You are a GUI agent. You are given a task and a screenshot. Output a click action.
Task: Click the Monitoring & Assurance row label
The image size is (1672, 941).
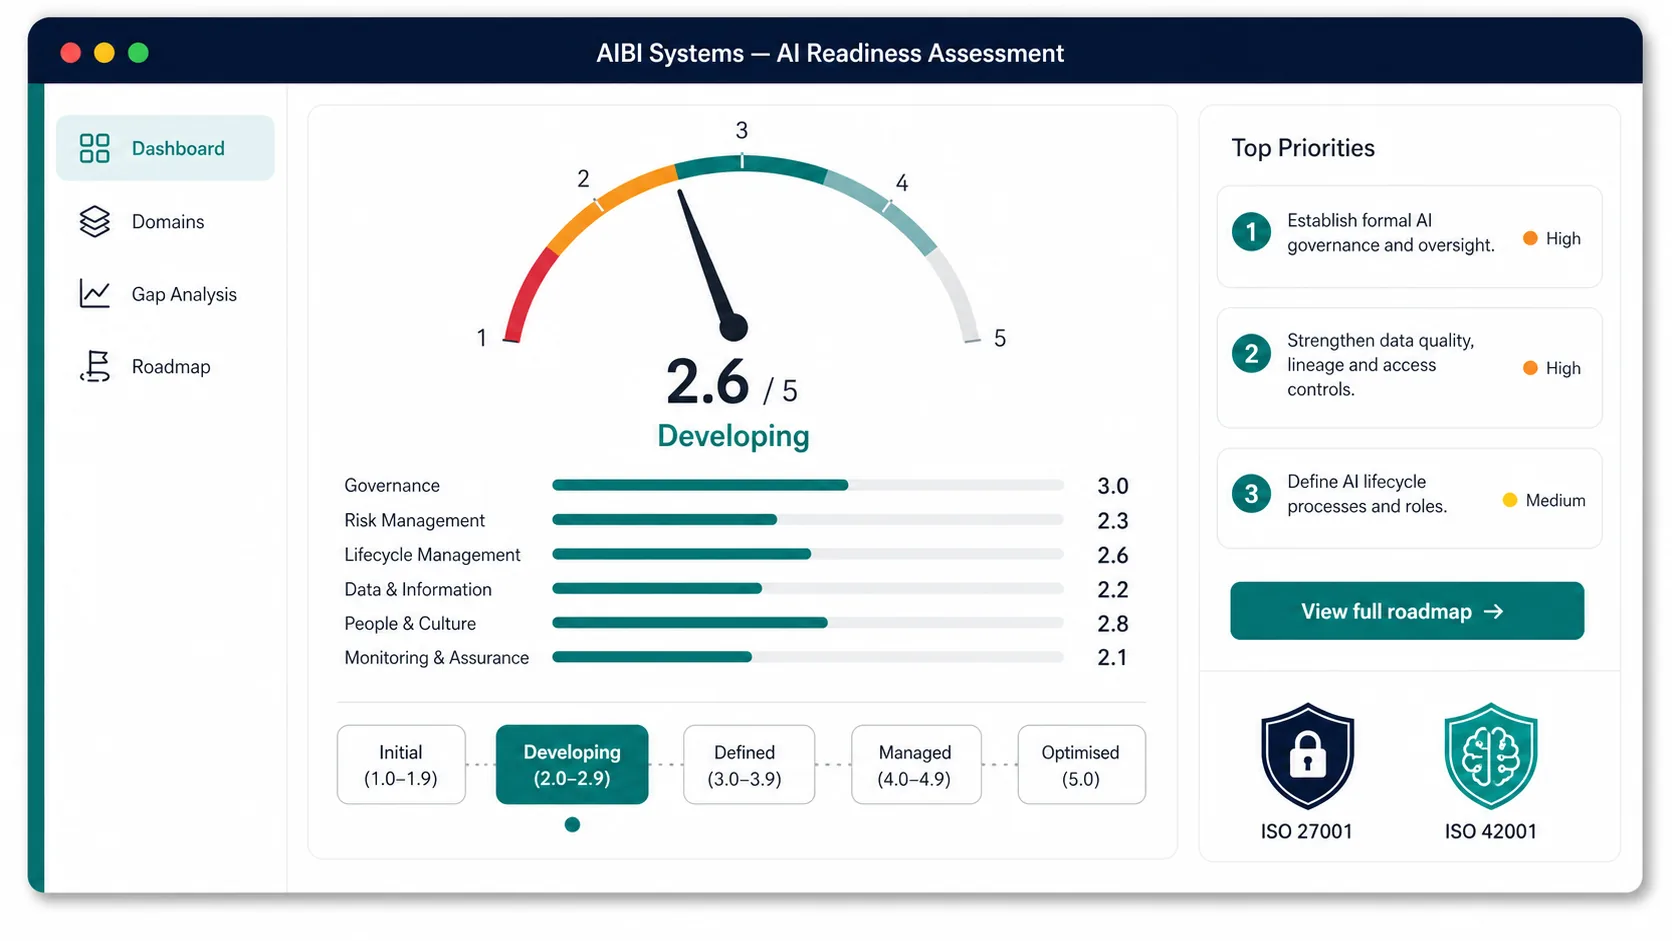[x=436, y=657]
